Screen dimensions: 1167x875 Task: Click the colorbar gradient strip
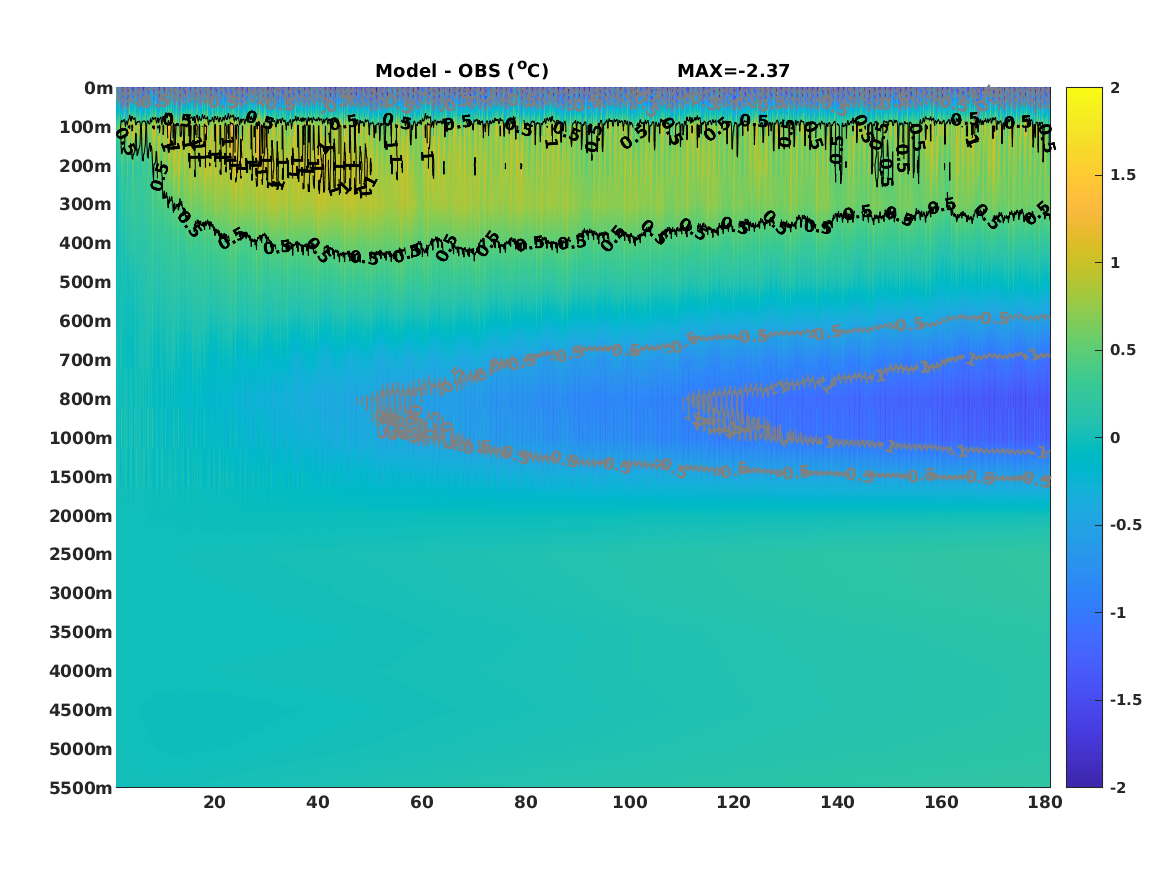(x=1084, y=438)
